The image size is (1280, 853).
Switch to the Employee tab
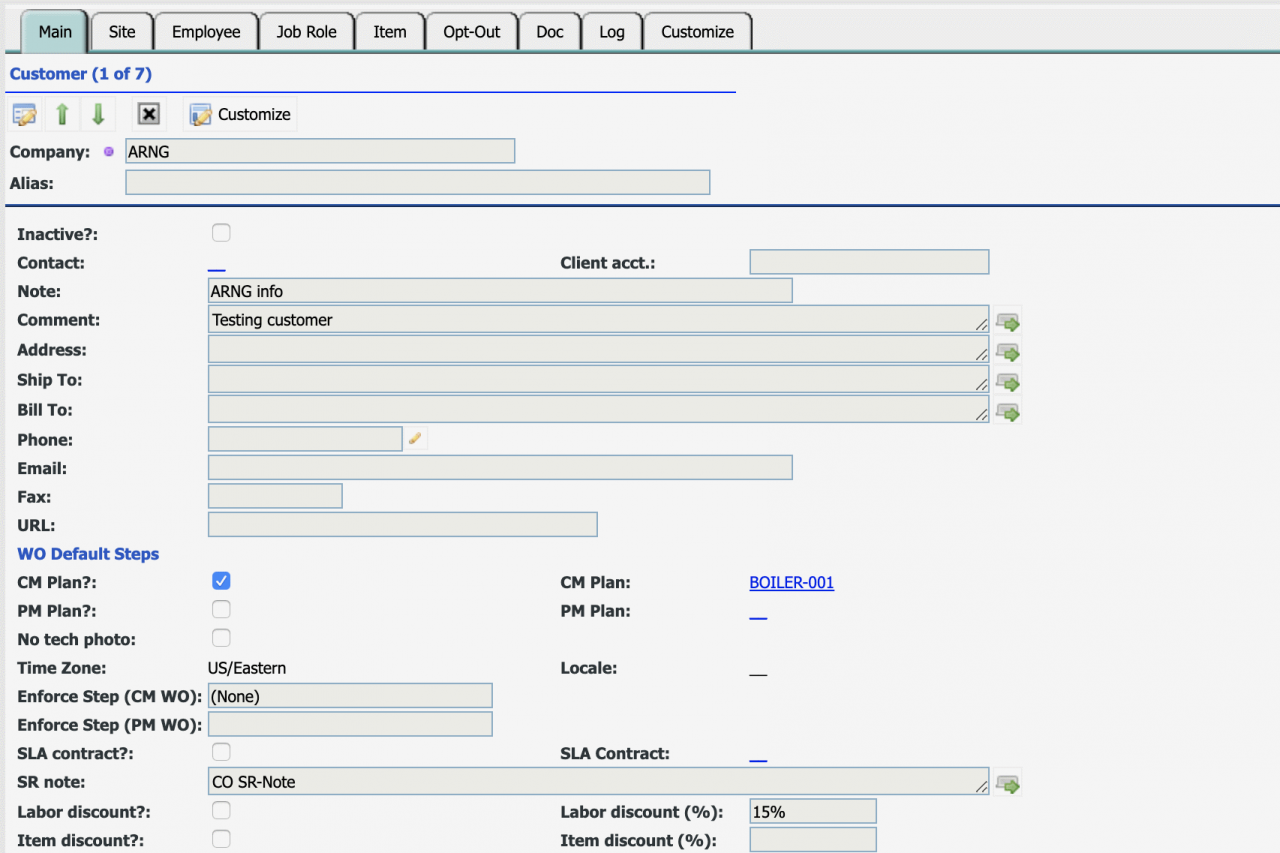click(x=206, y=32)
